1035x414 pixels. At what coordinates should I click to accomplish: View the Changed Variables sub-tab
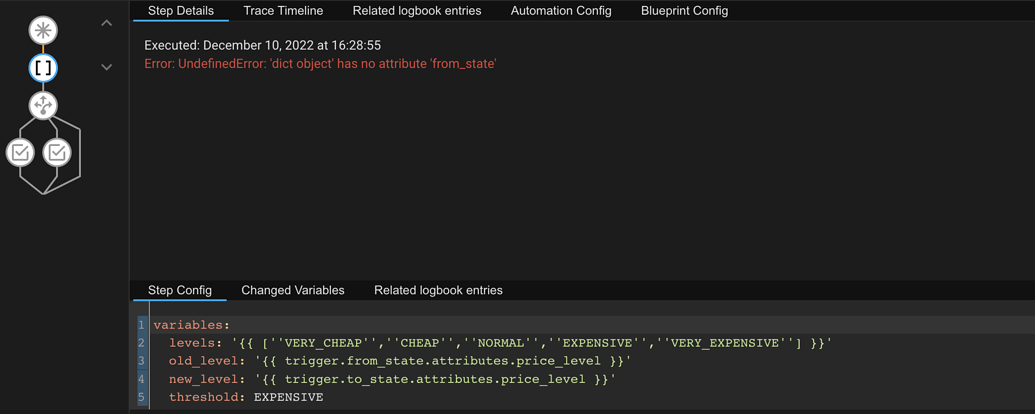(x=293, y=290)
